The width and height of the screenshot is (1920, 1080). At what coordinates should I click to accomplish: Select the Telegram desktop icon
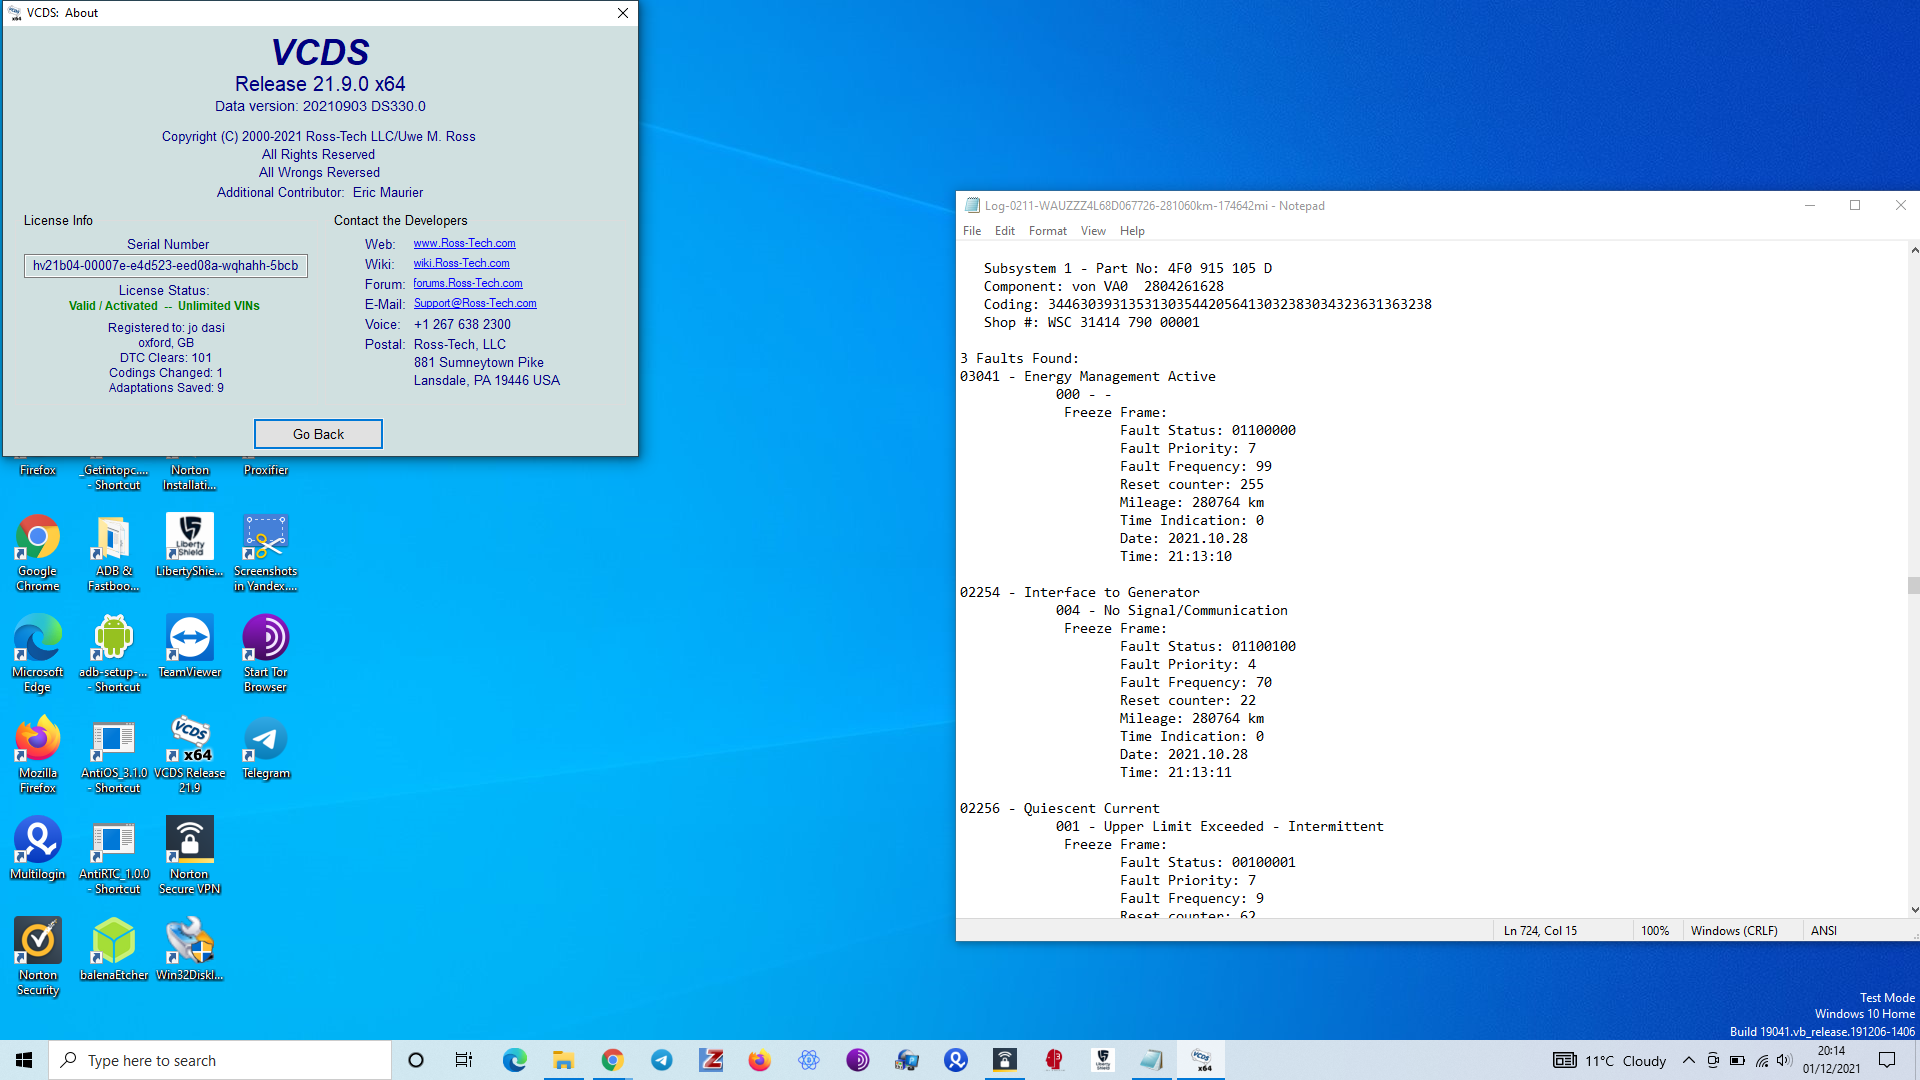pyautogui.click(x=266, y=749)
